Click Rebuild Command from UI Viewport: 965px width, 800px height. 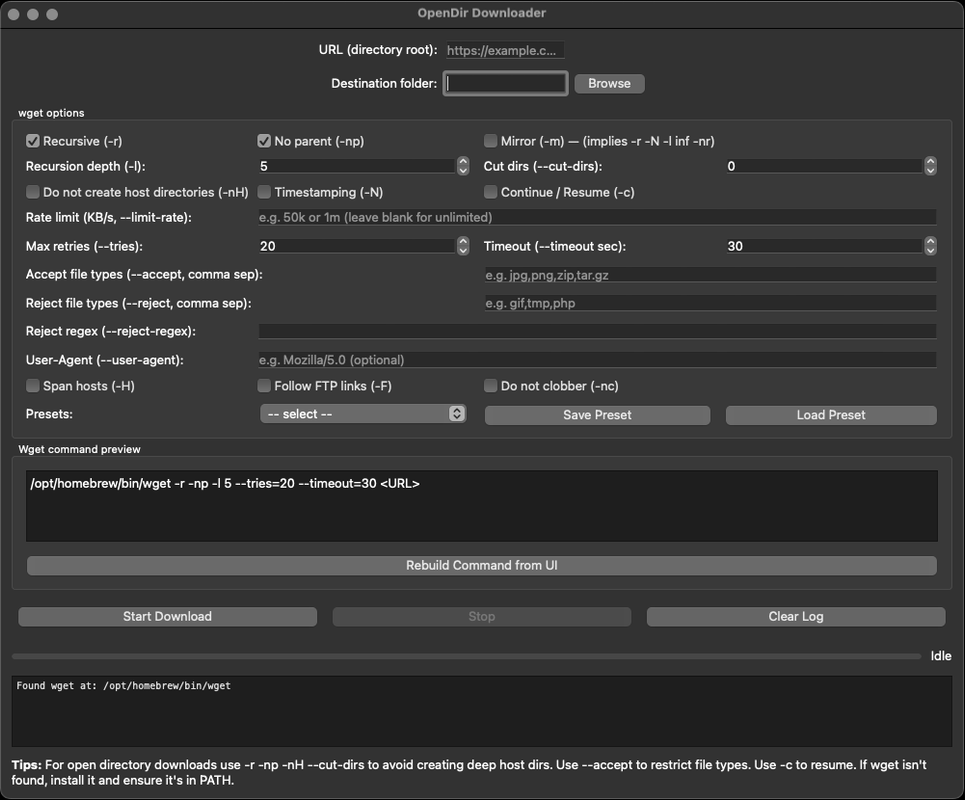click(482, 566)
